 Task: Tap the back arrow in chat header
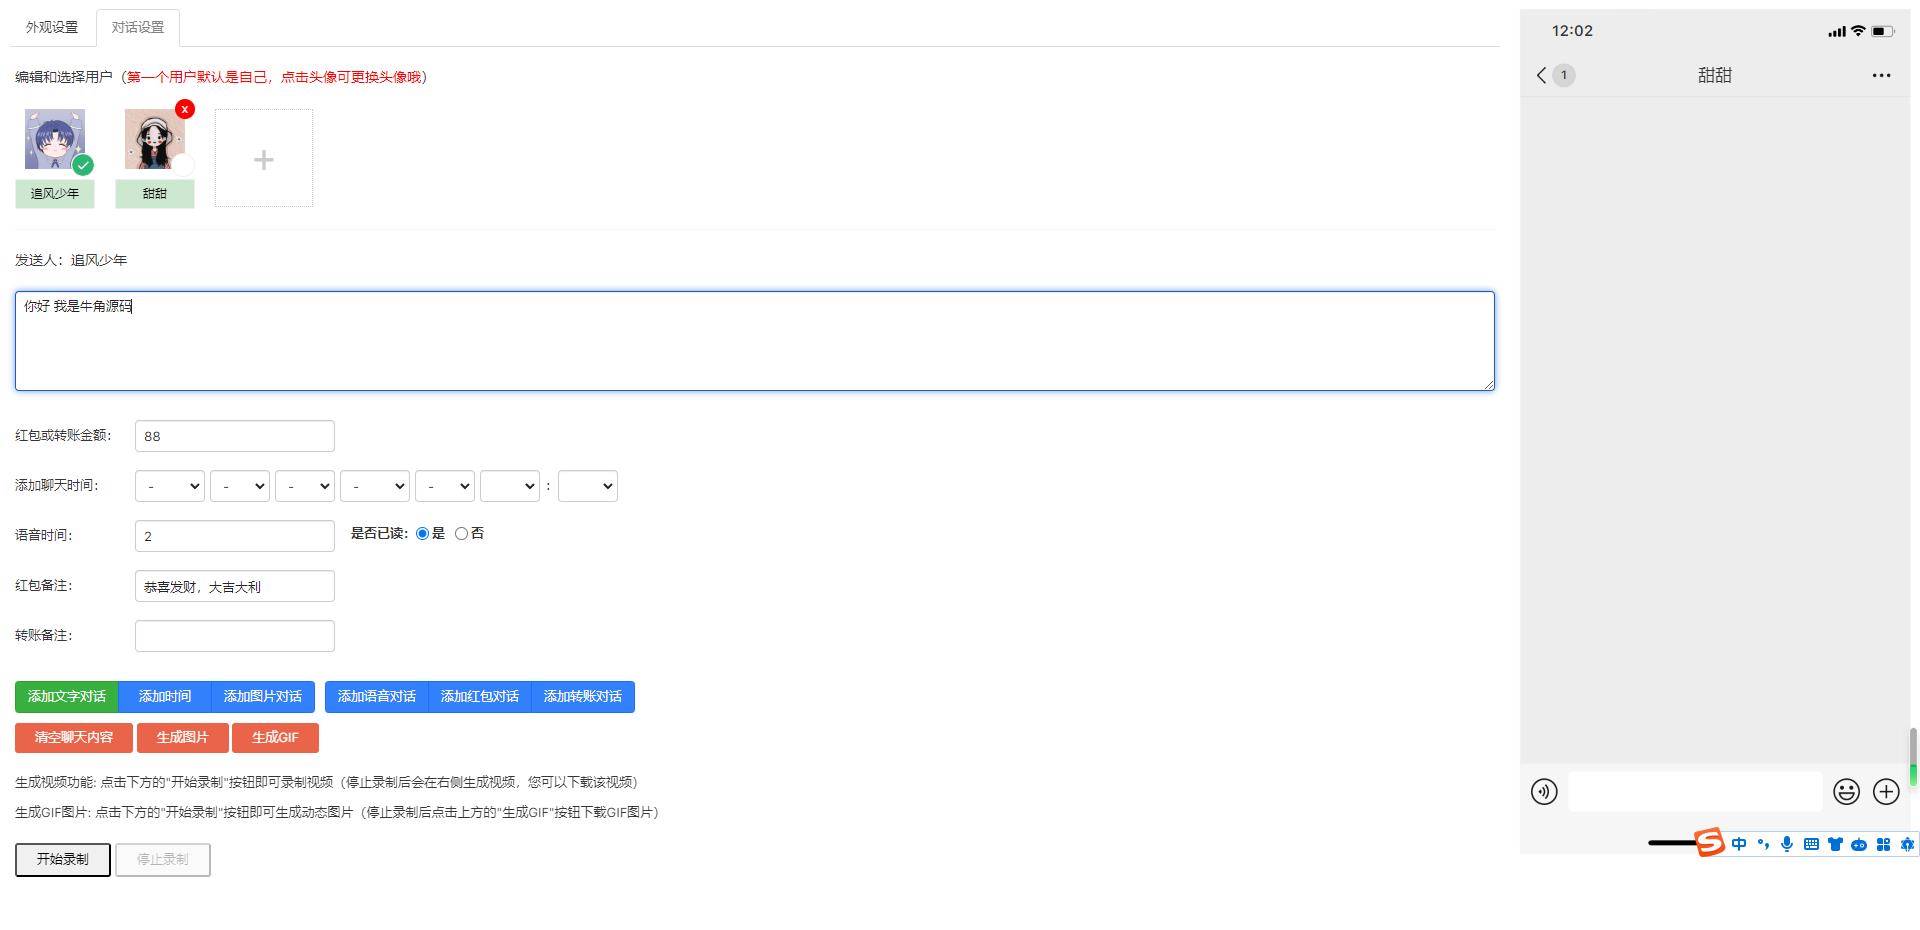click(1541, 75)
